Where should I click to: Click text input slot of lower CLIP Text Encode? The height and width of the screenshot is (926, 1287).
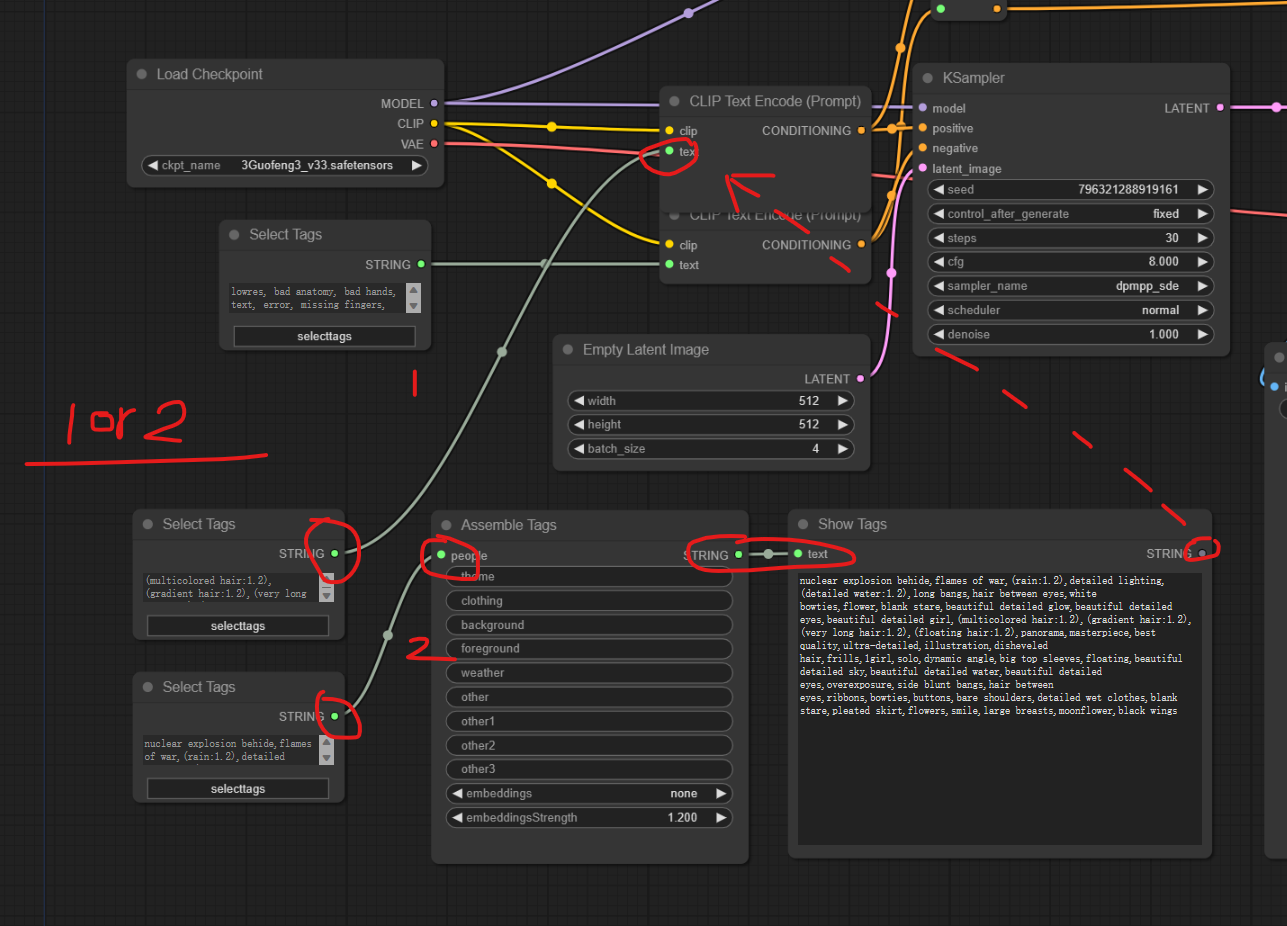coord(669,265)
